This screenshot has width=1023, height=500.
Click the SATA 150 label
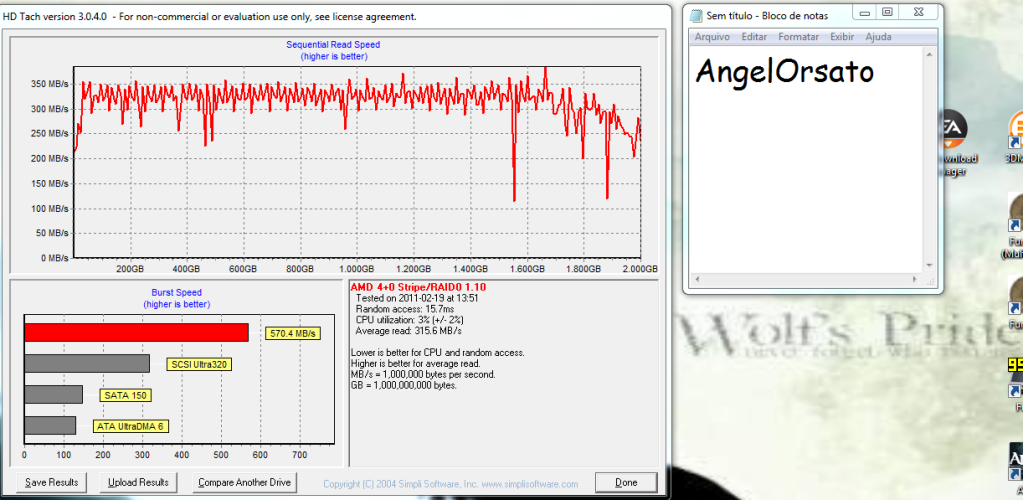pyautogui.click(x=125, y=396)
